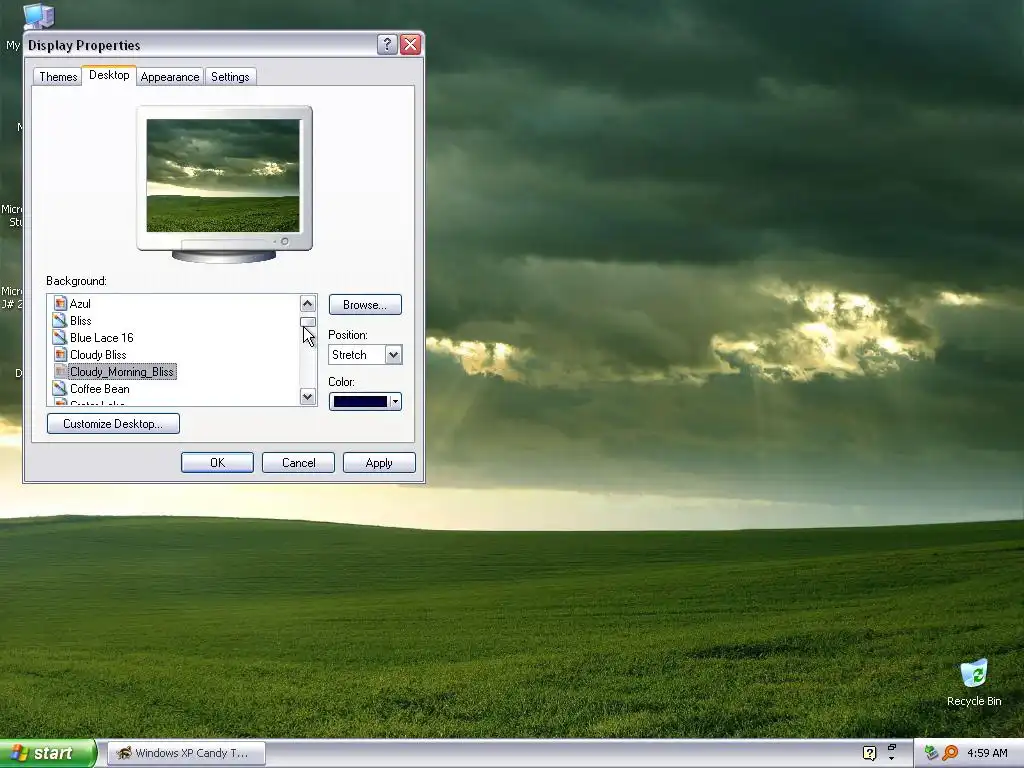The width and height of the screenshot is (1024, 768).
Task: Go to the Settings tab
Action: coord(230,76)
